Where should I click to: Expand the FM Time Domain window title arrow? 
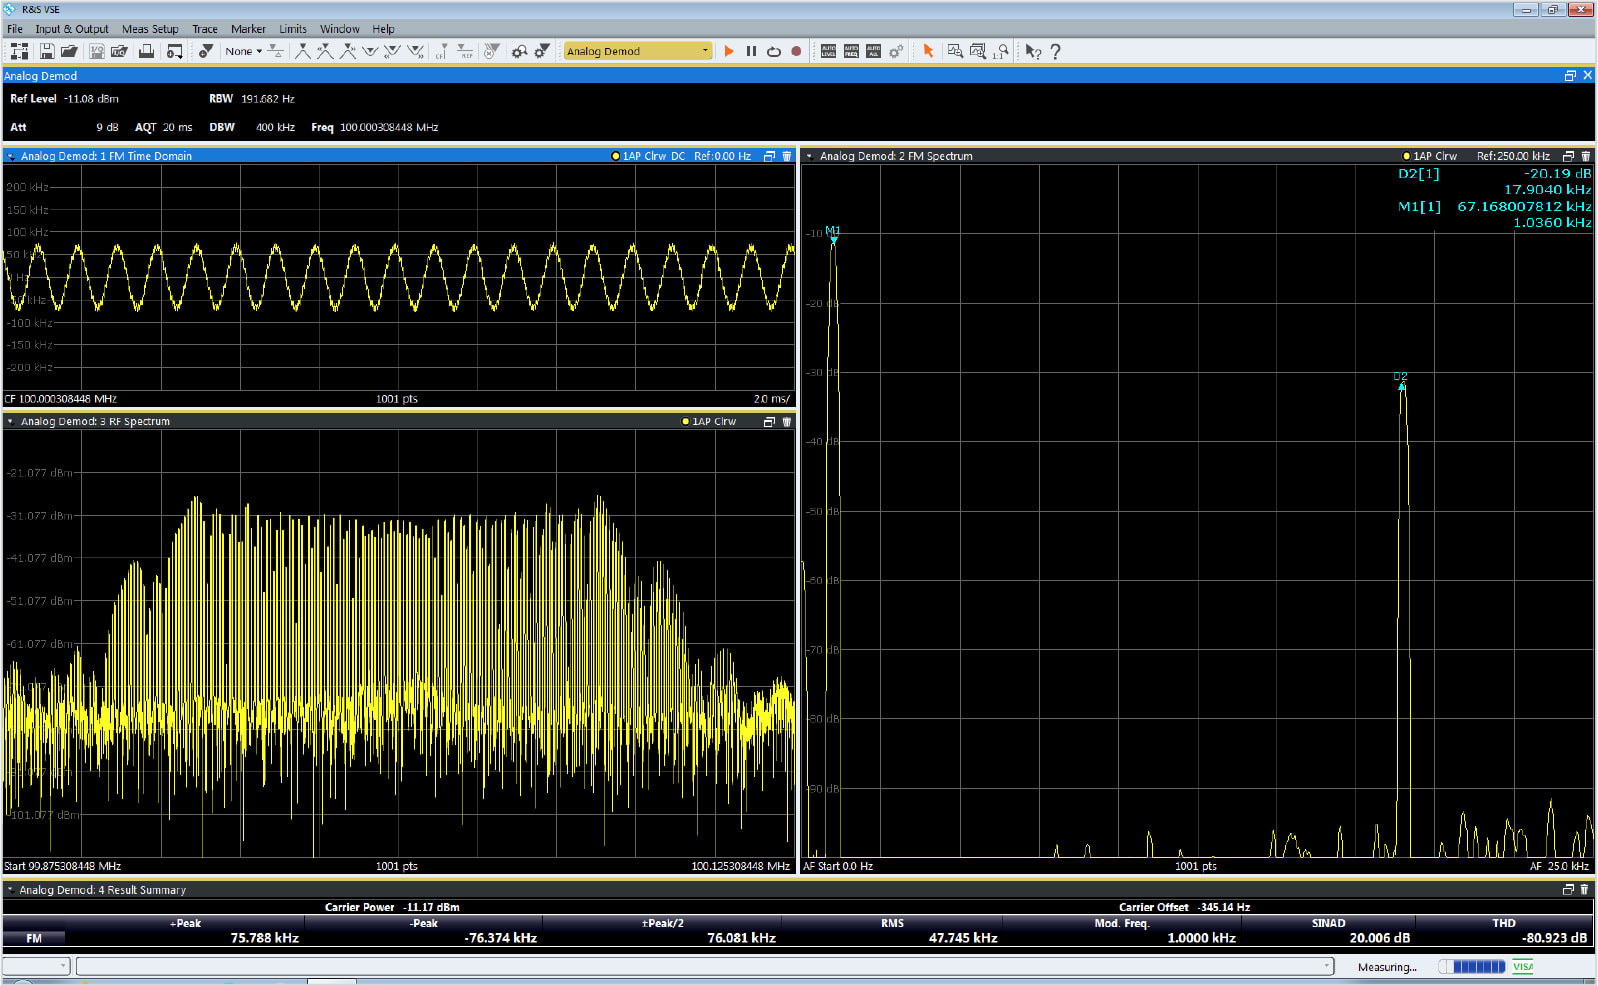(x=10, y=156)
